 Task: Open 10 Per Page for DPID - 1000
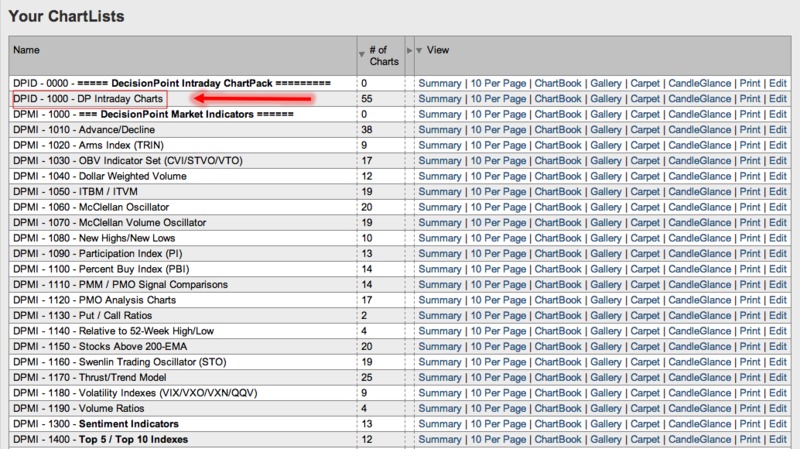click(498, 98)
